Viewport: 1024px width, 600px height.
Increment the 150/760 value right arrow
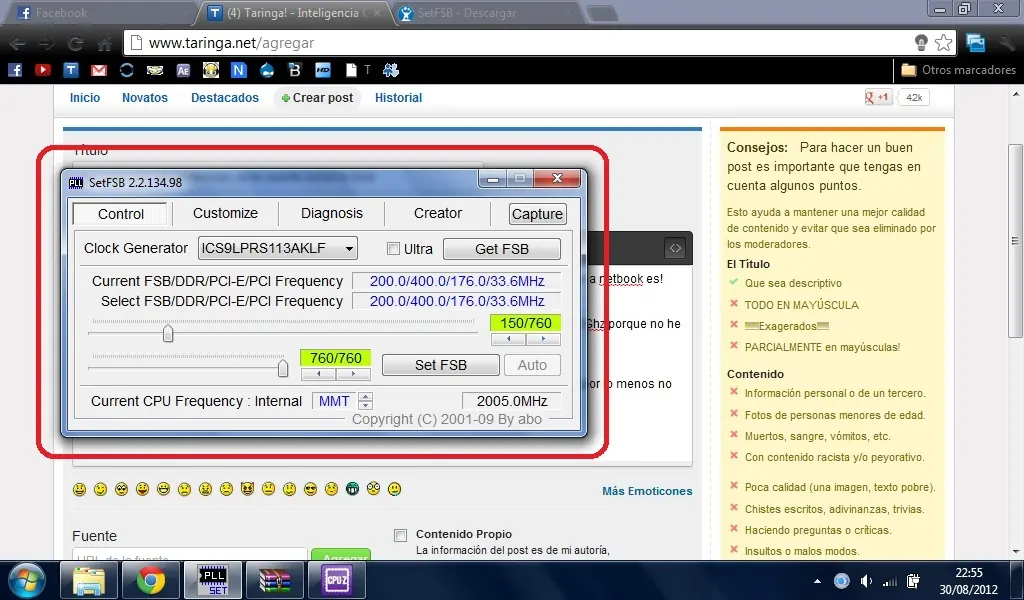543,339
